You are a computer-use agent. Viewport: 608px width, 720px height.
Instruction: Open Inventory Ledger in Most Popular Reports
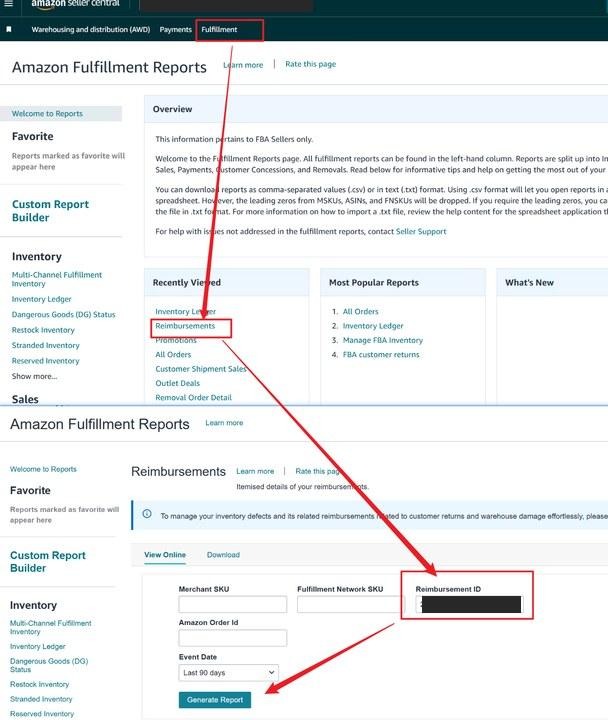point(373,326)
